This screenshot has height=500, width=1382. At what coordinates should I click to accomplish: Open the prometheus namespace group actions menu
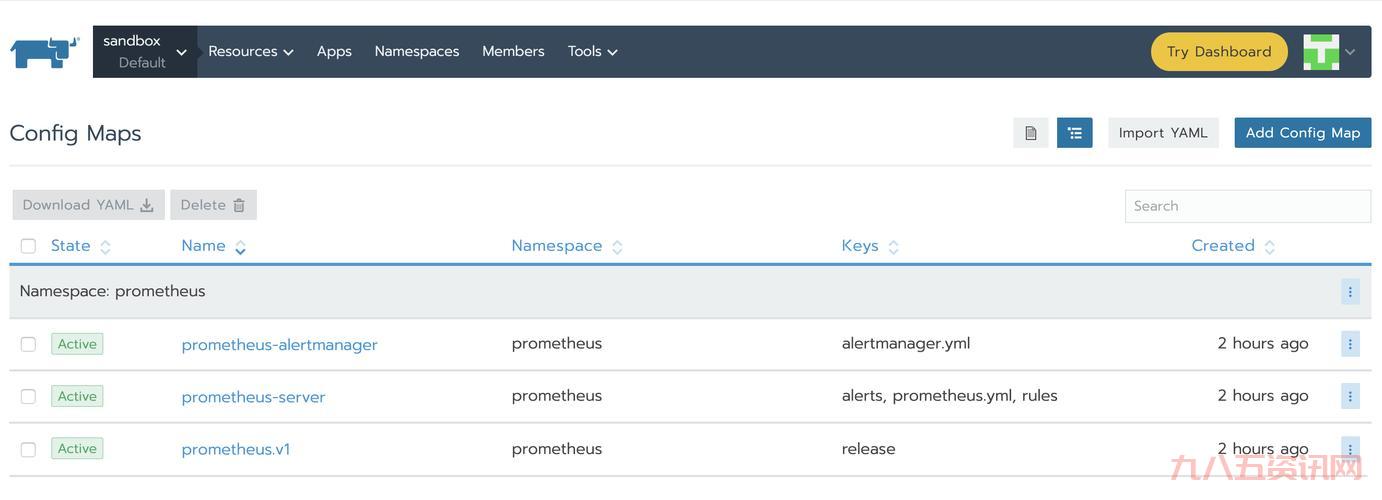pos(1350,292)
